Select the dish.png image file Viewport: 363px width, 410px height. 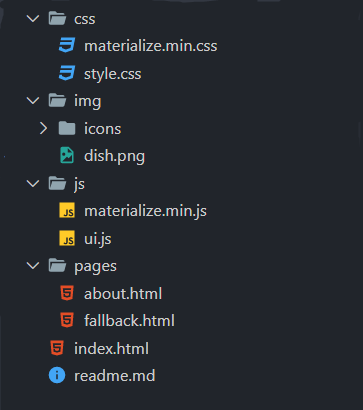point(114,156)
